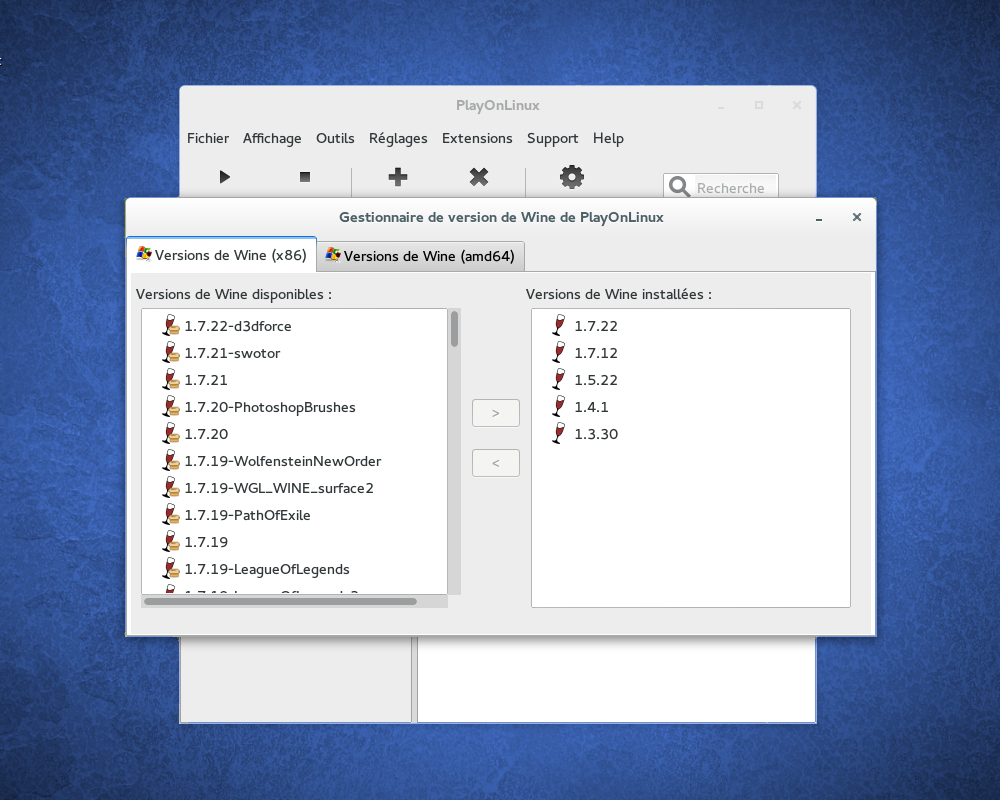Image resolution: width=1000 pixels, height=800 pixels.
Task: Switch to Versions de Wine (amd64) tab
Action: (x=420, y=256)
